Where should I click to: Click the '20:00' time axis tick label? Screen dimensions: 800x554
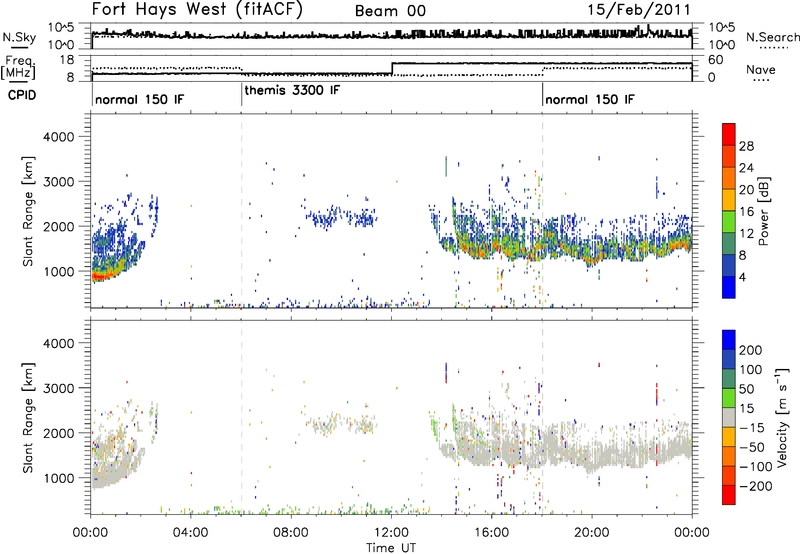coord(591,533)
